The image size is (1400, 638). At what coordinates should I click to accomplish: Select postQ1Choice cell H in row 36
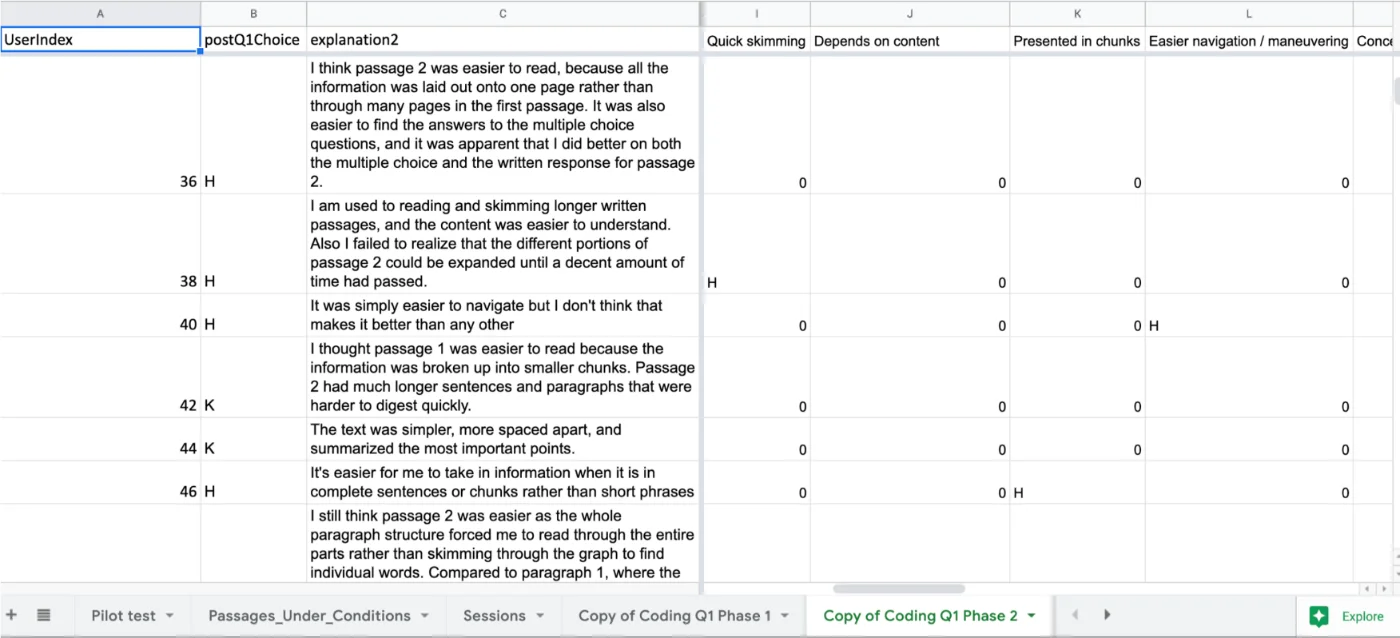[253, 124]
